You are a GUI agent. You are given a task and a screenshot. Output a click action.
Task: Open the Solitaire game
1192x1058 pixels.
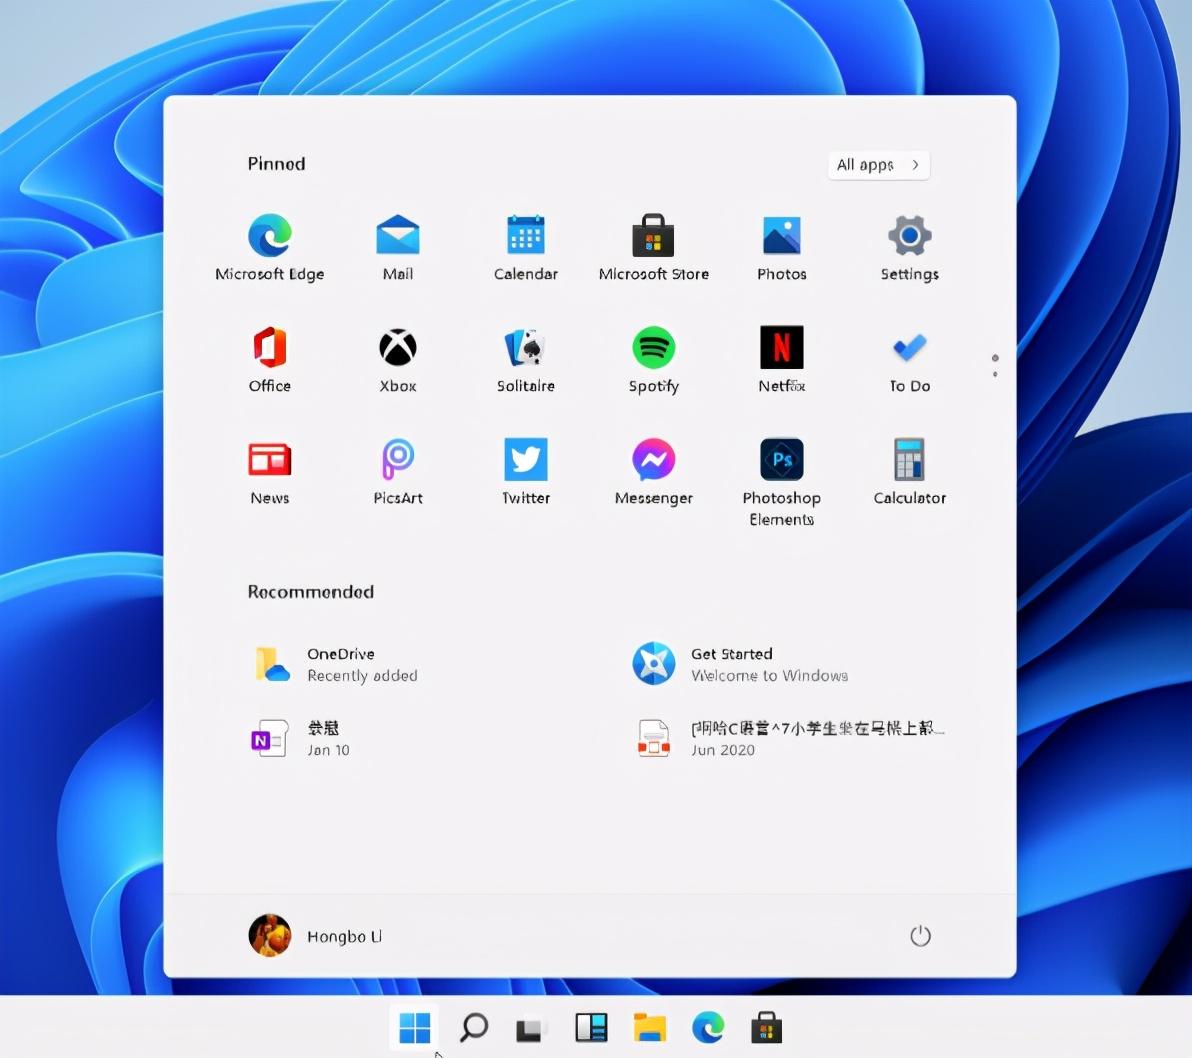coord(525,360)
